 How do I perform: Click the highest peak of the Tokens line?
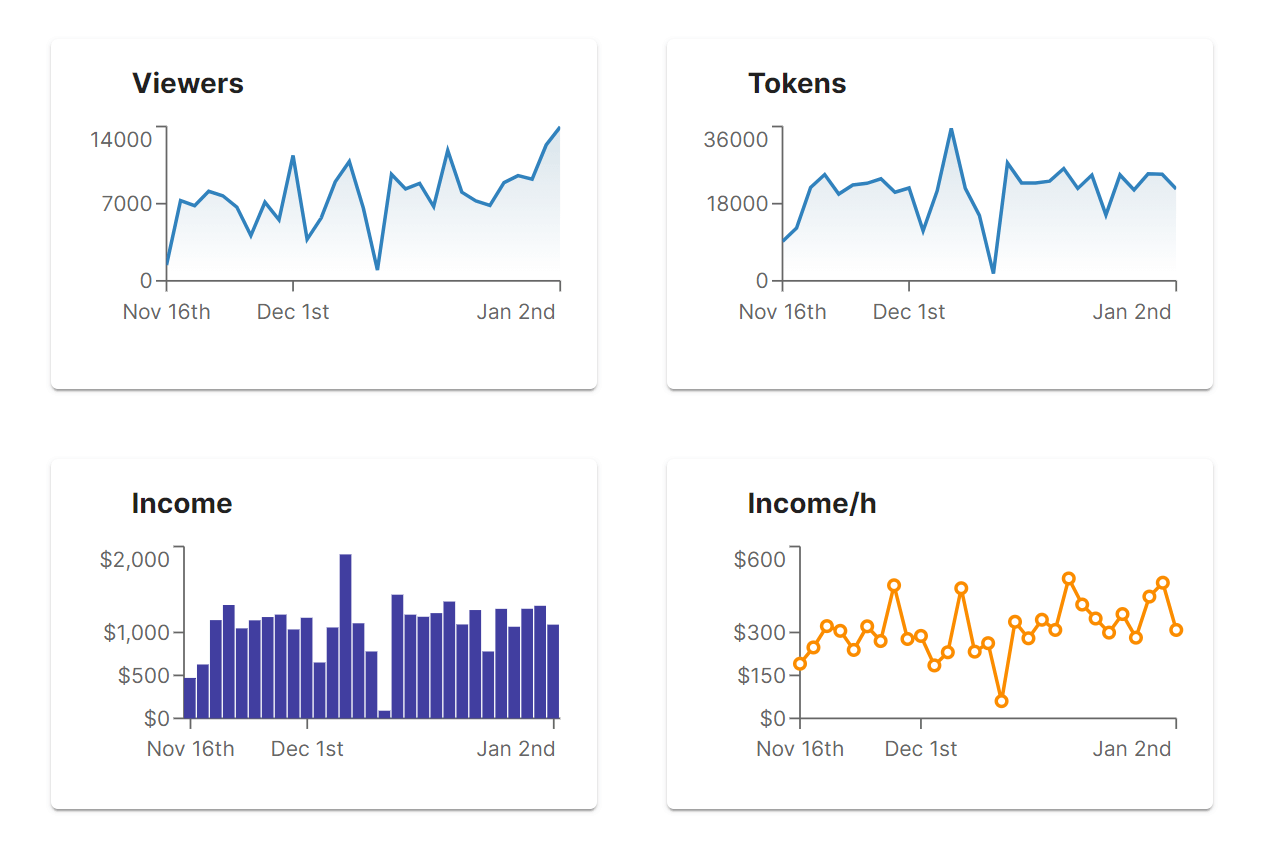[951, 129]
